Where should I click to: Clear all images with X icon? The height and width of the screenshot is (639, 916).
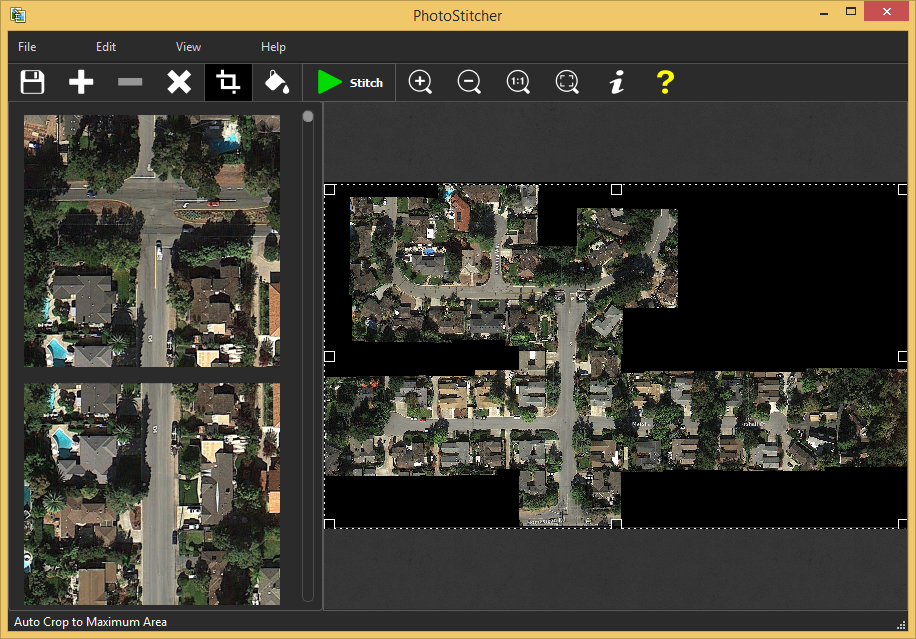(179, 82)
